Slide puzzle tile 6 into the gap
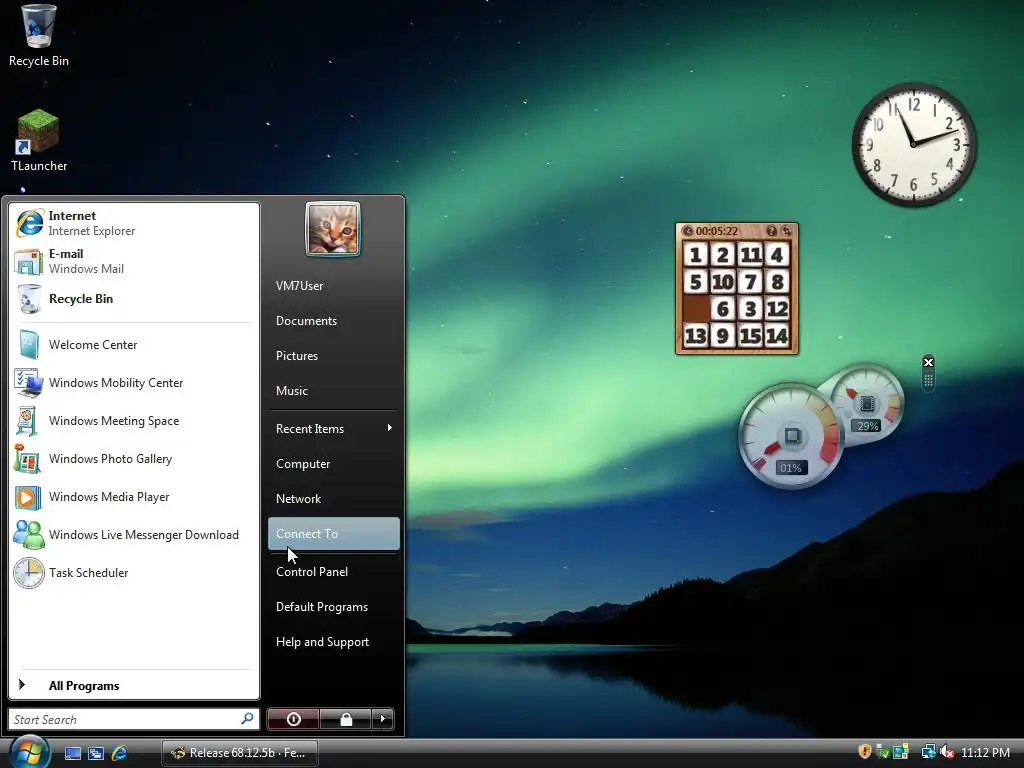 (723, 309)
